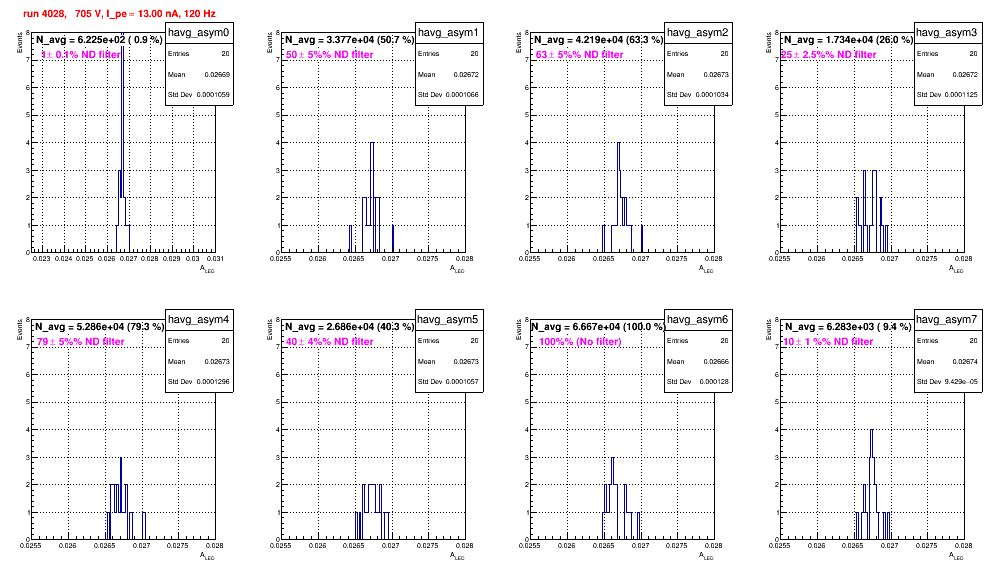Click the Std Dev value 0.0001034
998x574 pixels.
tap(712, 95)
